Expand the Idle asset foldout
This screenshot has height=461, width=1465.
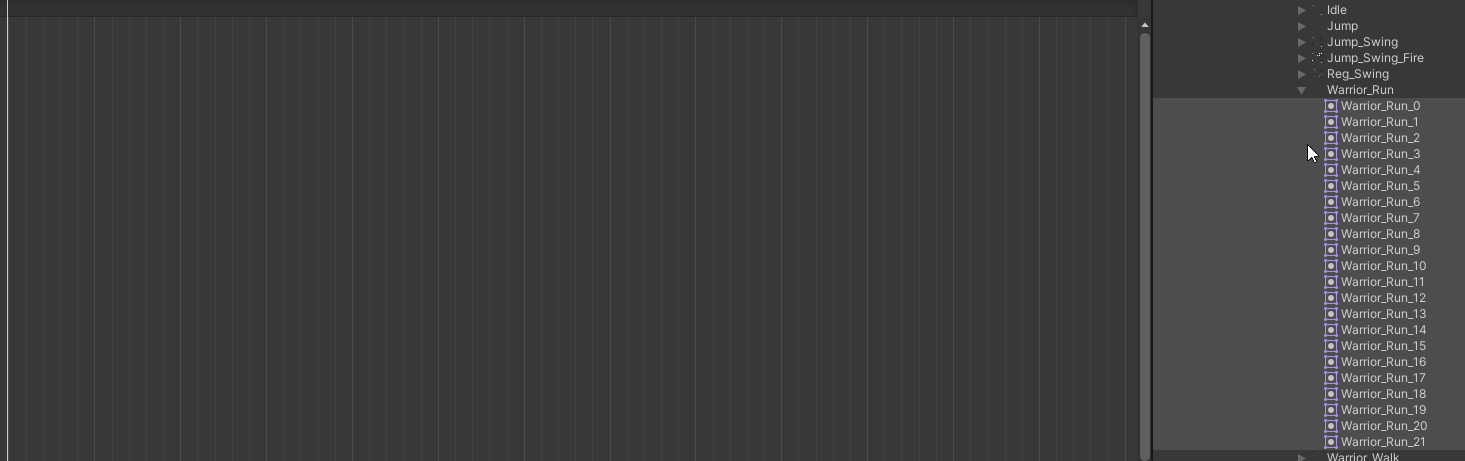(x=1302, y=10)
